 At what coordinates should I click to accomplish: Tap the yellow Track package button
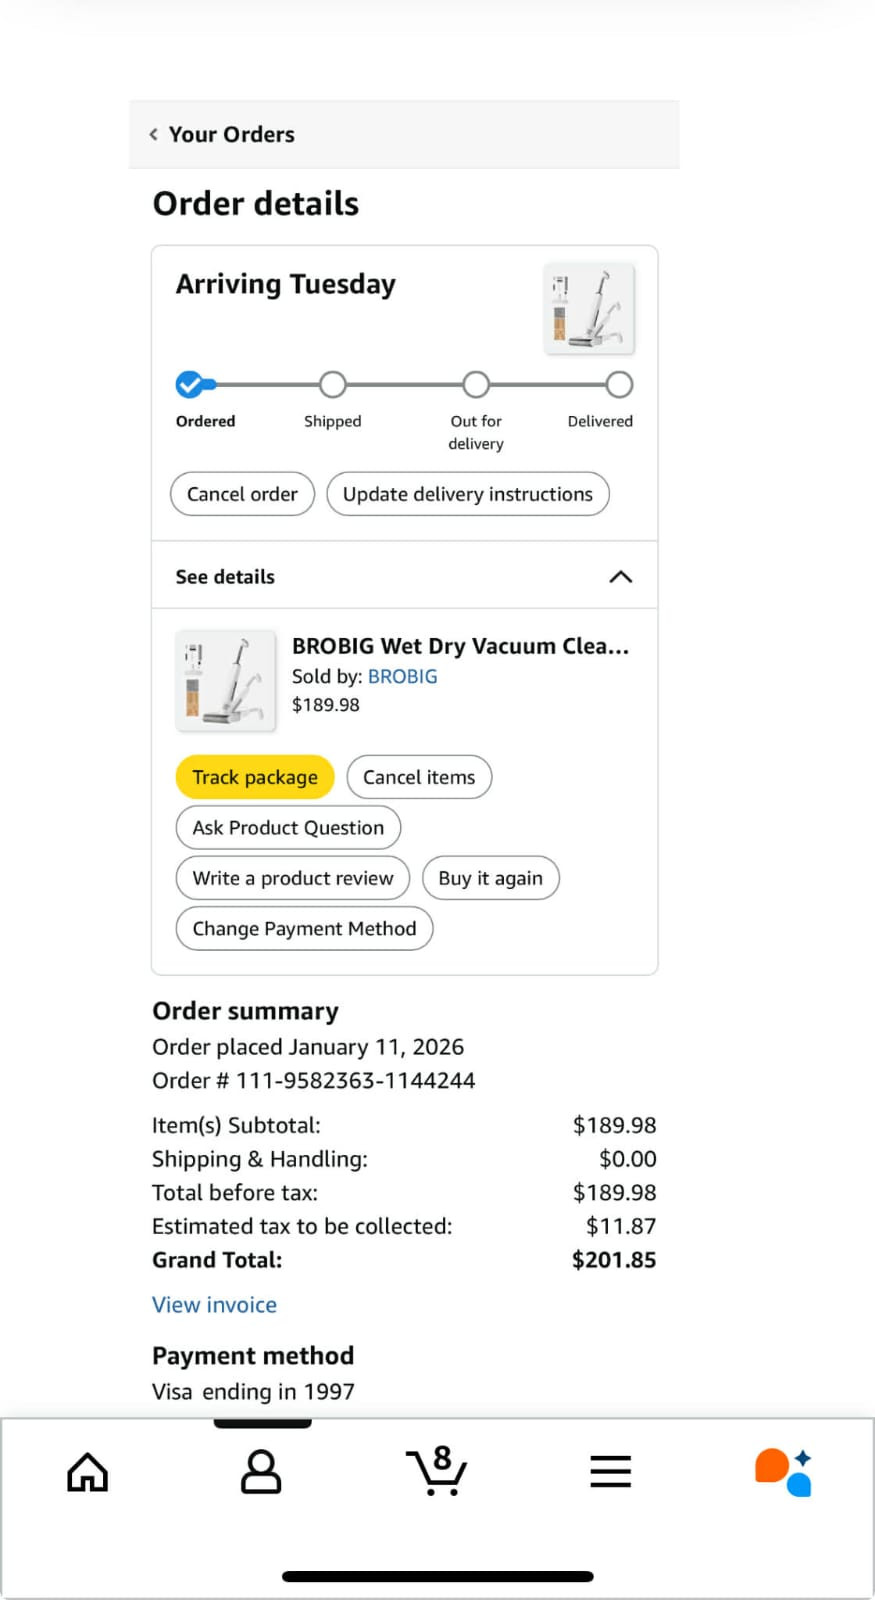[x=255, y=777]
